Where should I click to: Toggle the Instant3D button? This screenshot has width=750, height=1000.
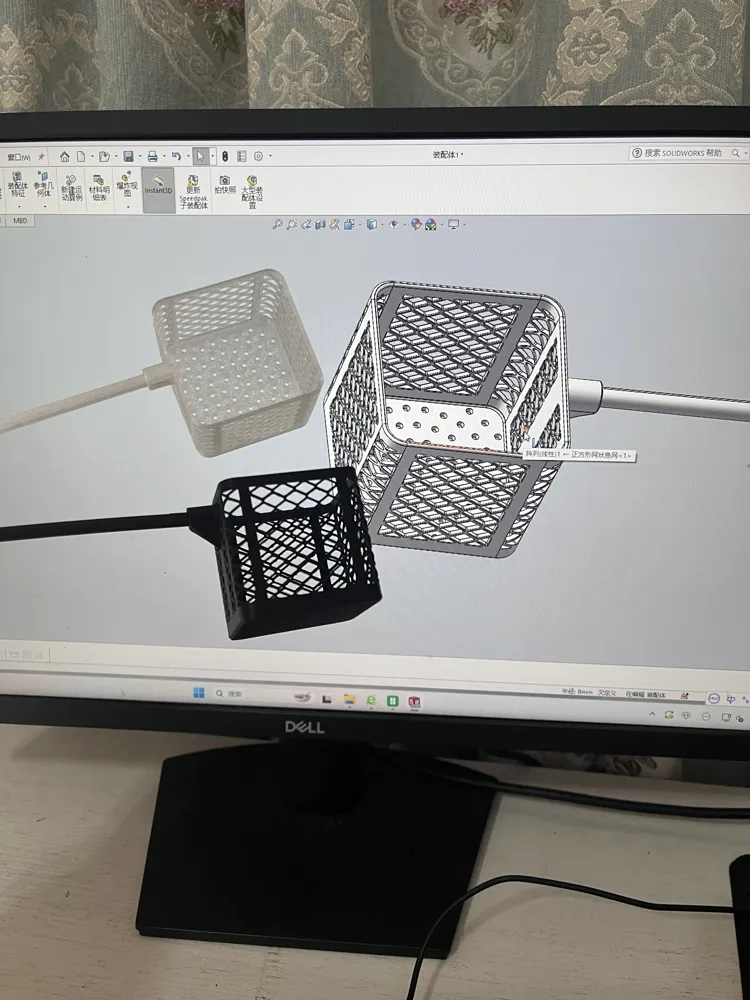[158, 185]
